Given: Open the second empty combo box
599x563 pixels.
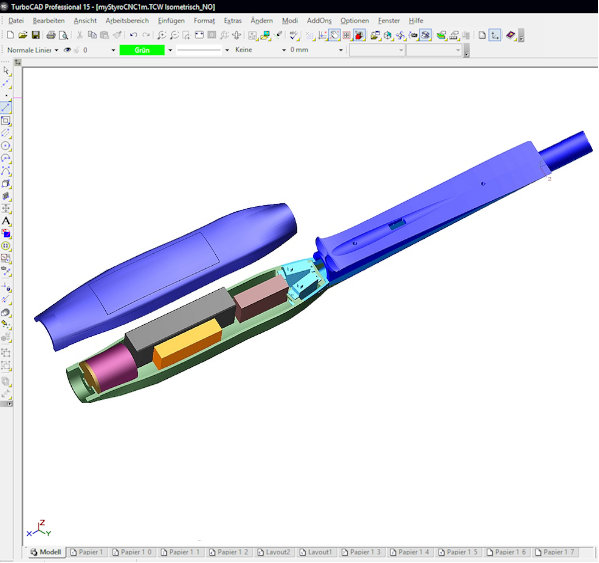Looking at the screenshot, I should tap(434, 50).
